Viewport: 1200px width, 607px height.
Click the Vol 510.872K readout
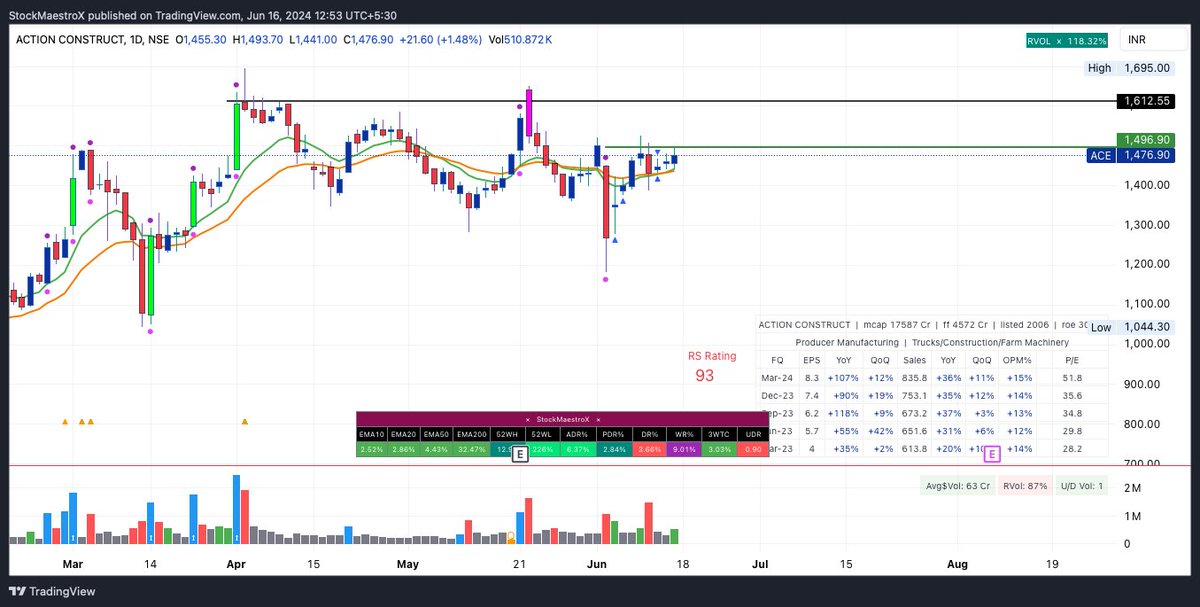520,41
